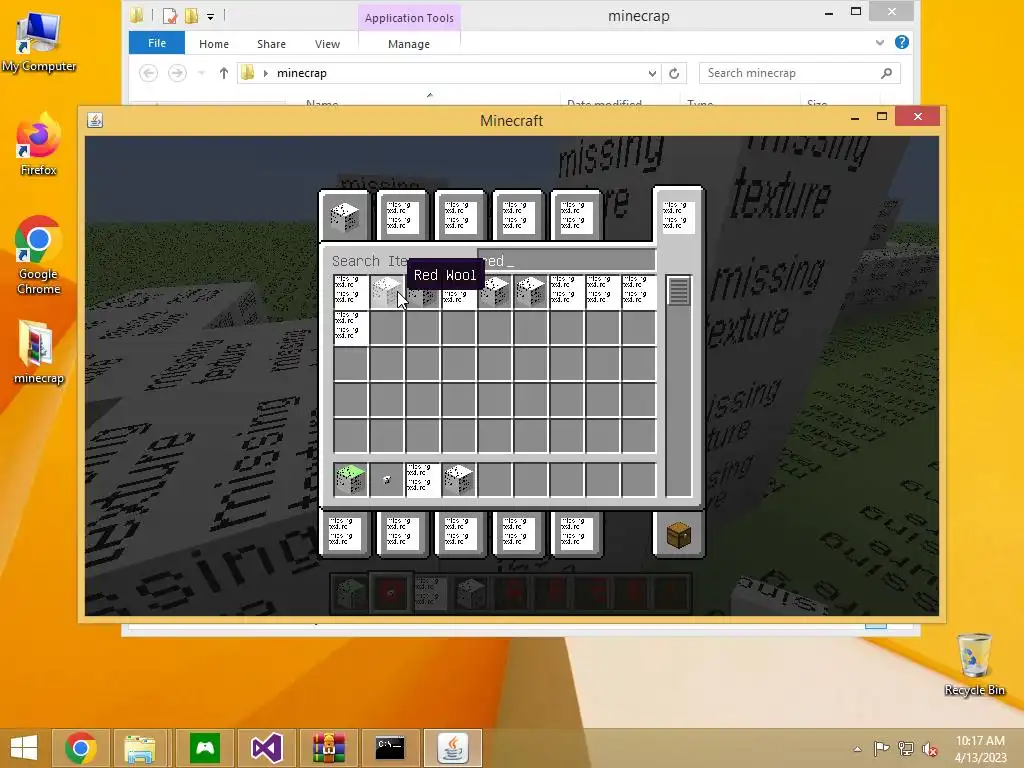Grab the creative inventory scrollbar handle
This screenshot has height=768, width=1024.
679,291
